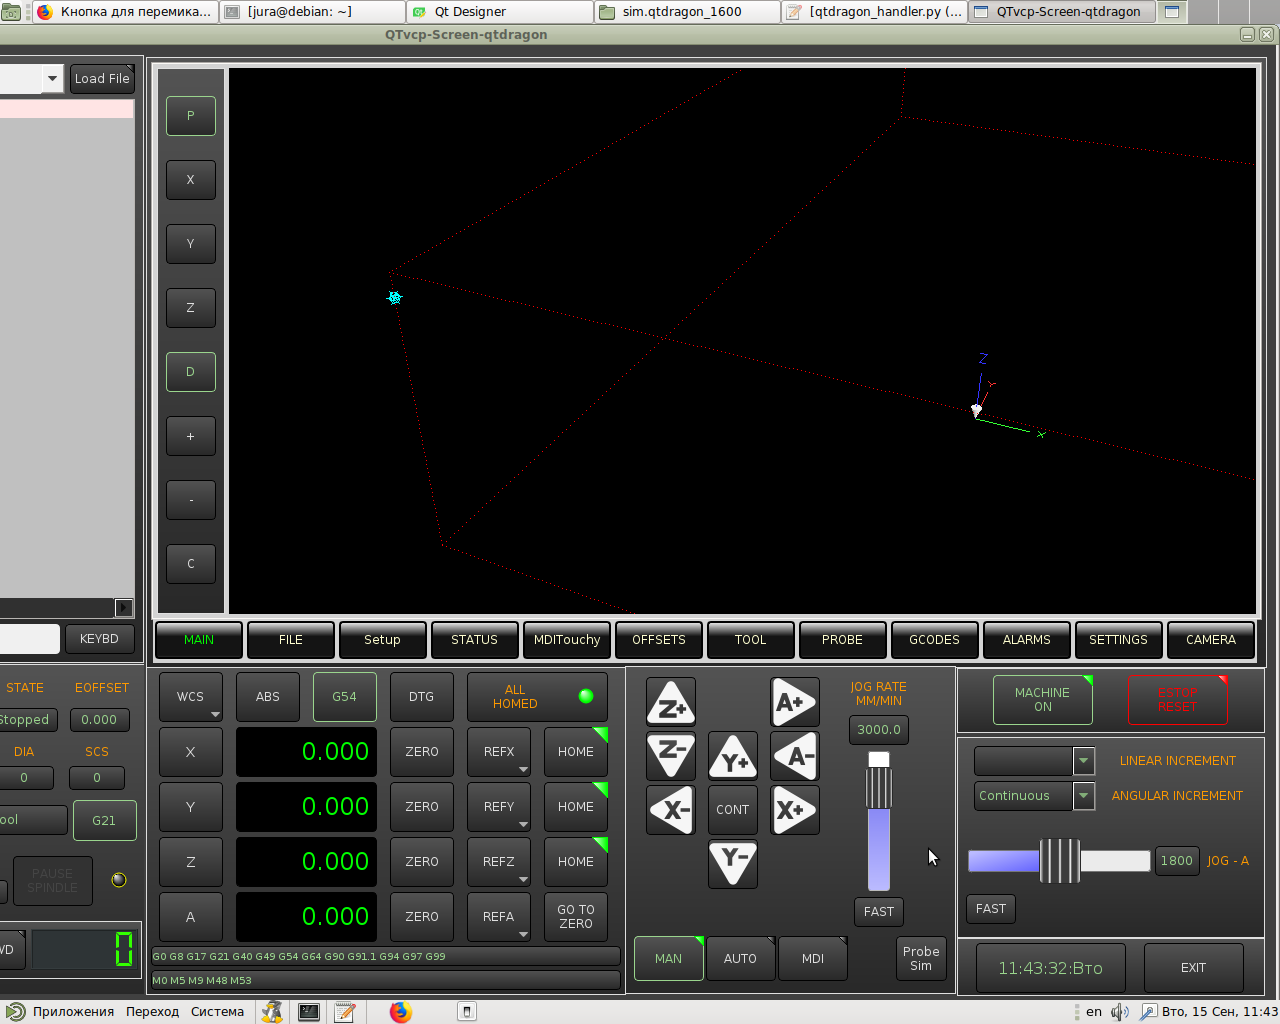The width and height of the screenshot is (1280, 1024).
Task: Select P perspective view button
Action: 191,116
